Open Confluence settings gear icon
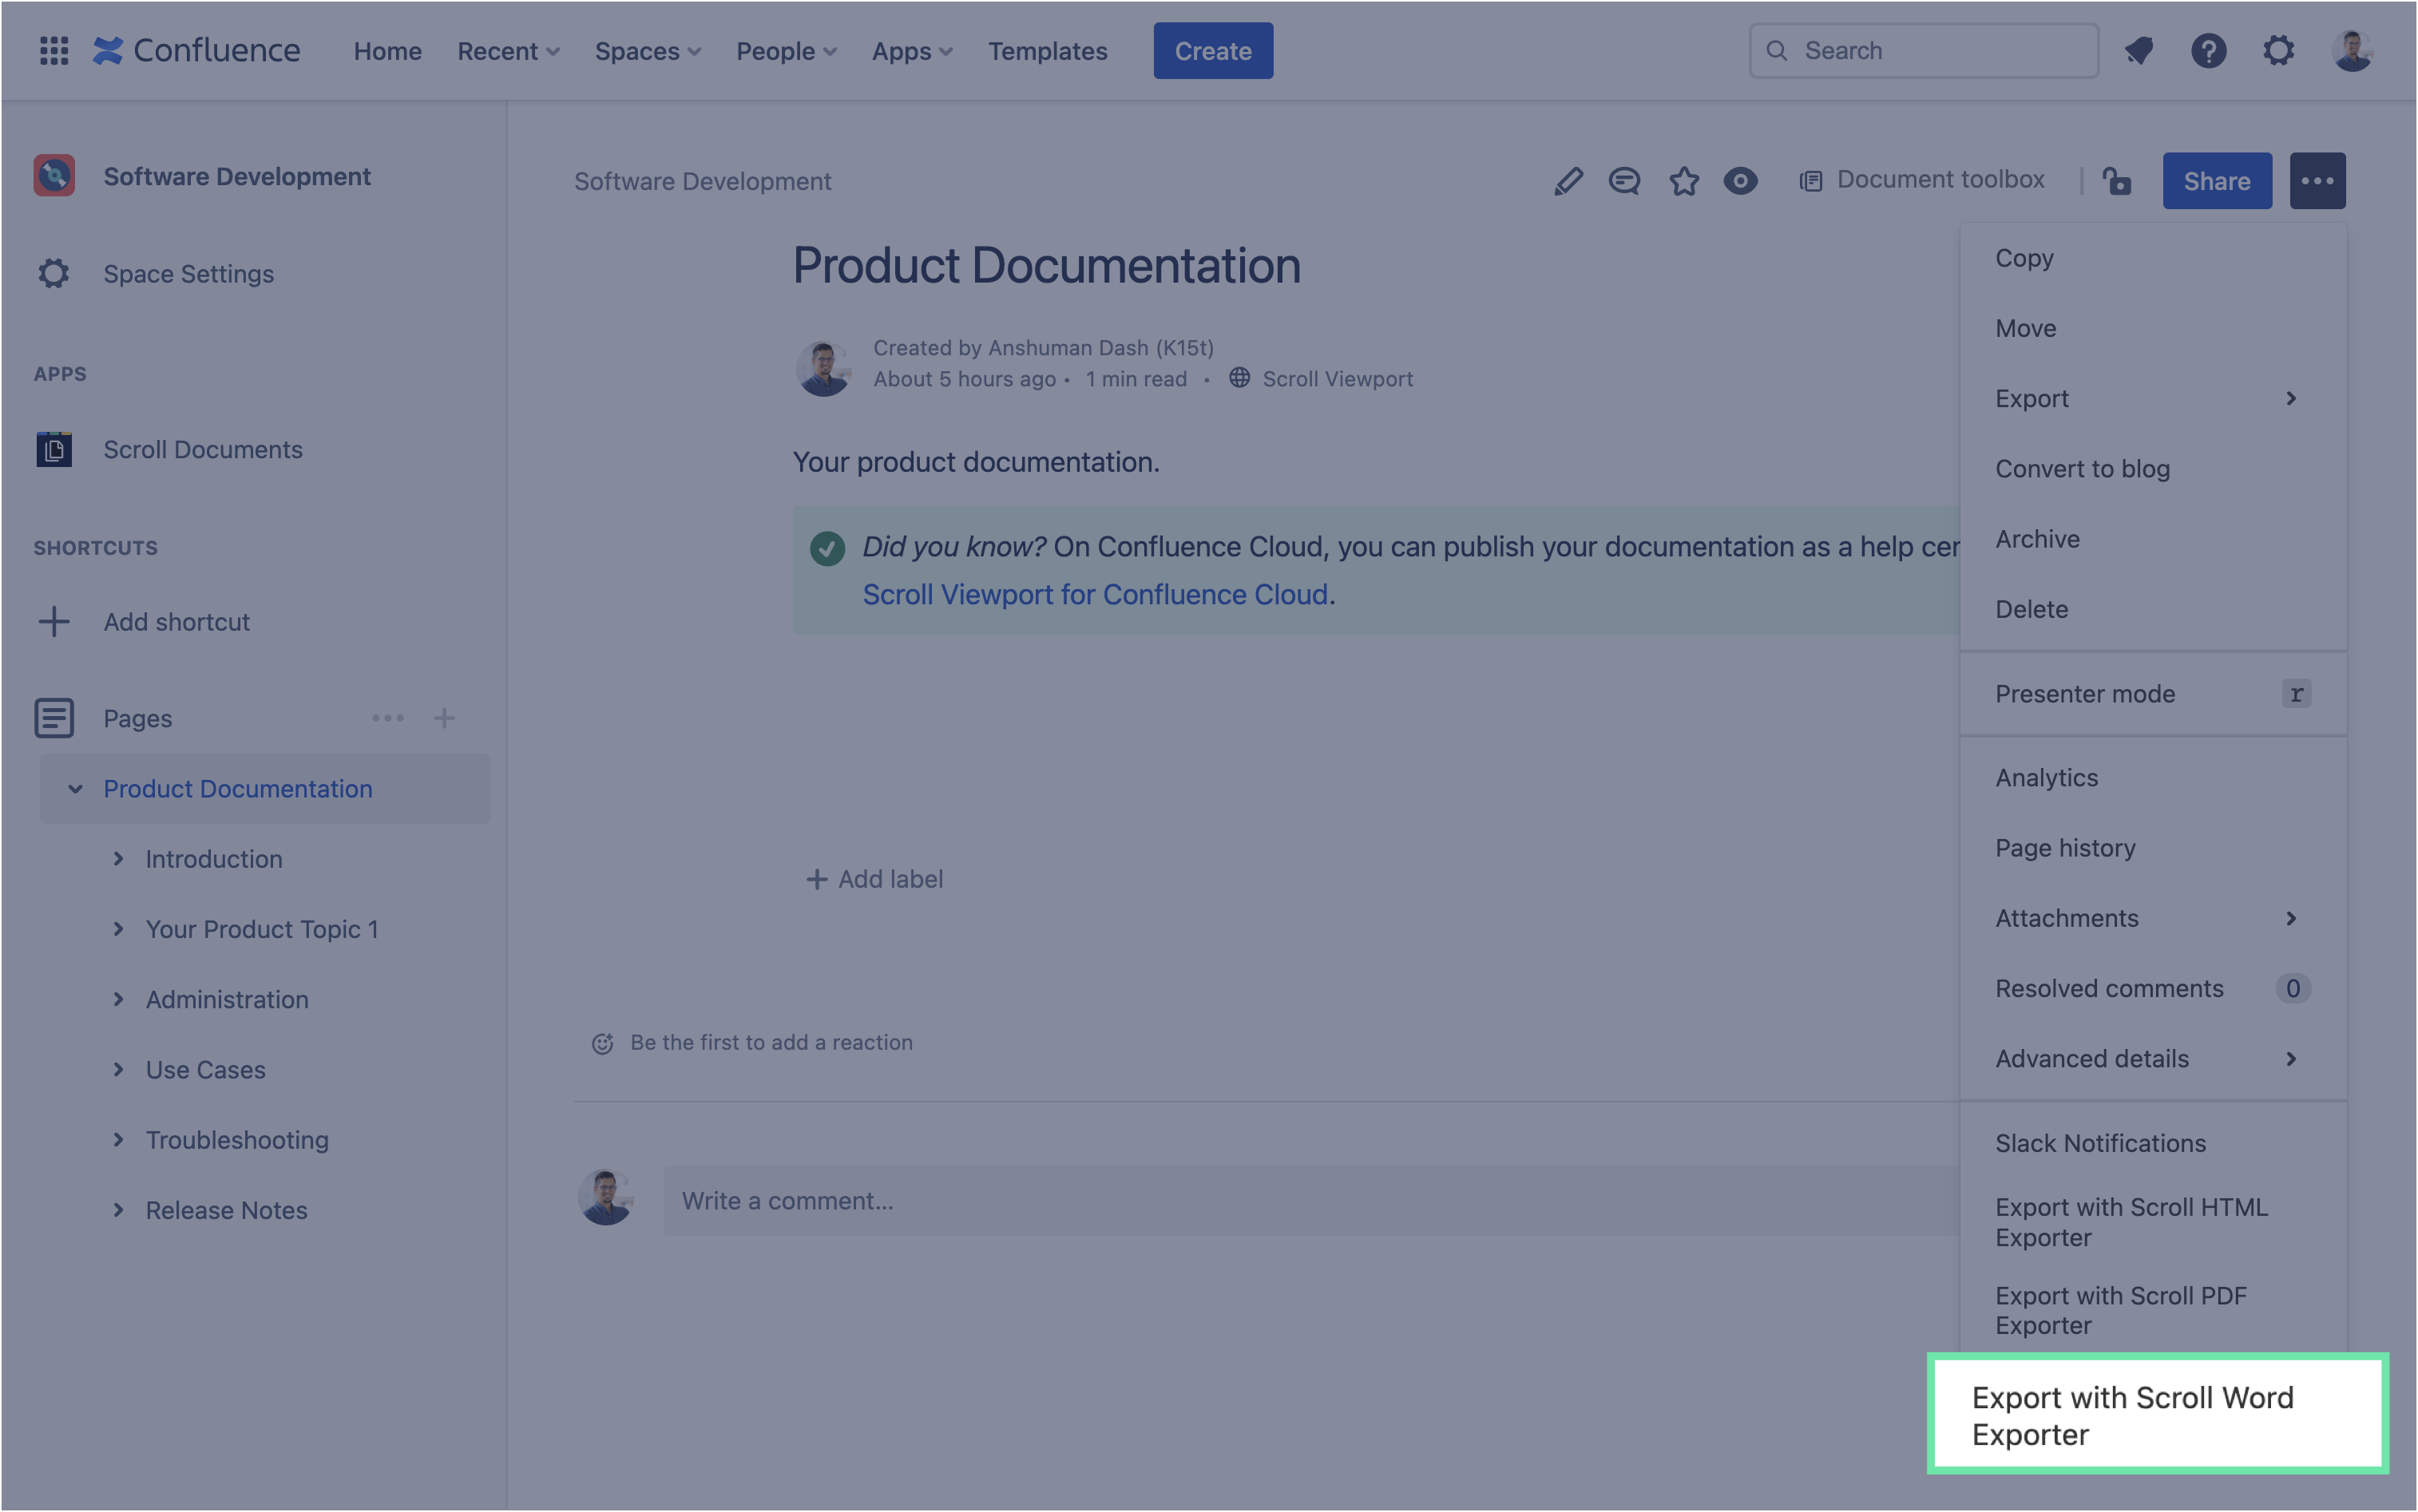The width and height of the screenshot is (2418, 1512). click(x=2278, y=50)
